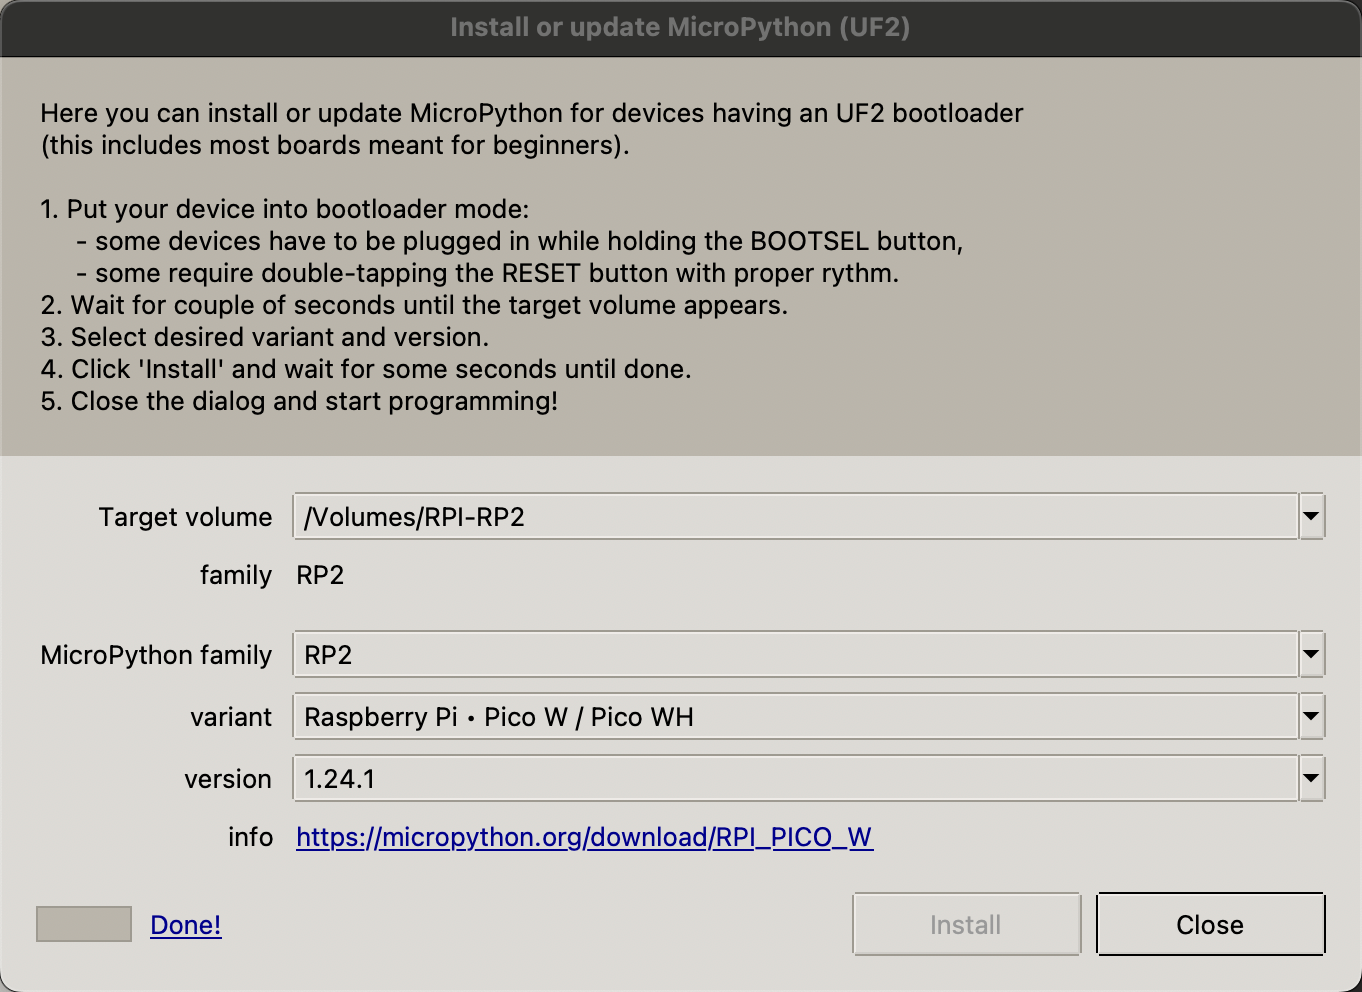The height and width of the screenshot is (992, 1362).
Task: Click the "Click 'Install' and wait" step
Action: coord(366,369)
